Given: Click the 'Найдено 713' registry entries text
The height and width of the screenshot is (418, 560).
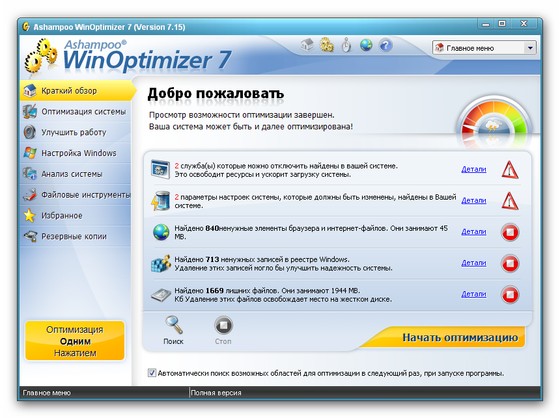Looking at the screenshot, I should click(x=283, y=264).
